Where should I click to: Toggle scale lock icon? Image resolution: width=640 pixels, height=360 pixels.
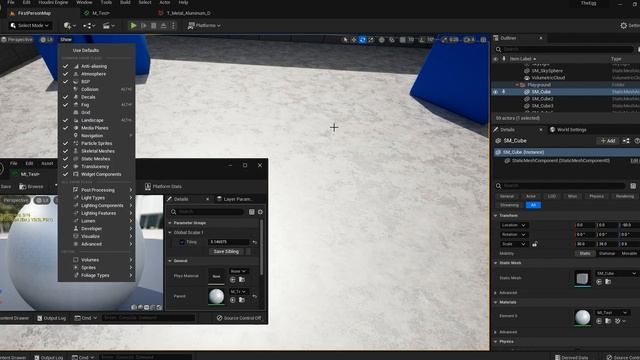[x=535, y=244]
